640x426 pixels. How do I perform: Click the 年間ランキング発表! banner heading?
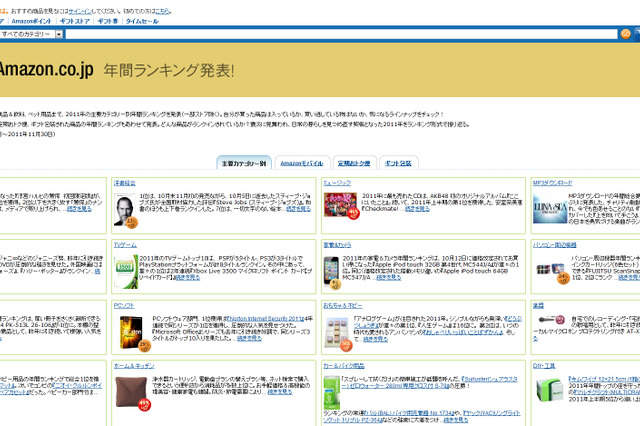(x=169, y=71)
